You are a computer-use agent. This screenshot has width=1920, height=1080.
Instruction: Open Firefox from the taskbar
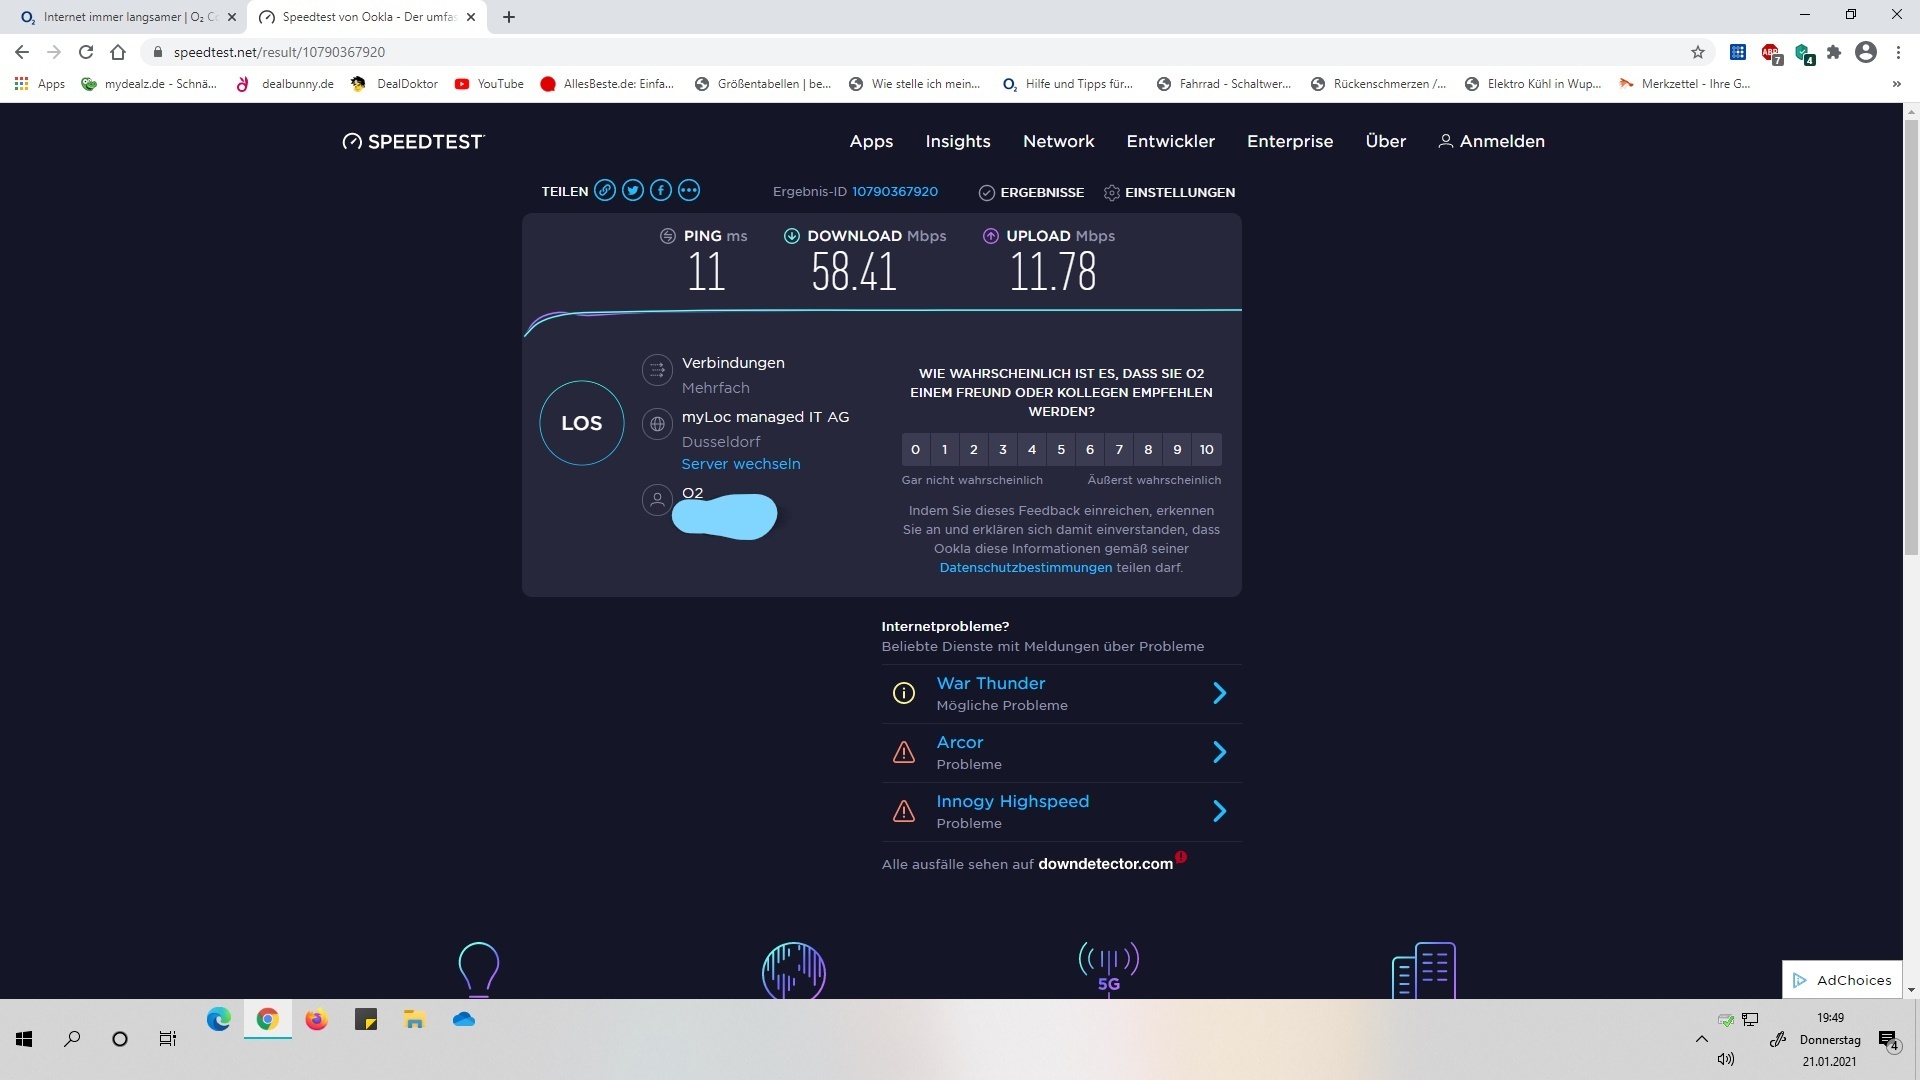[316, 1020]
